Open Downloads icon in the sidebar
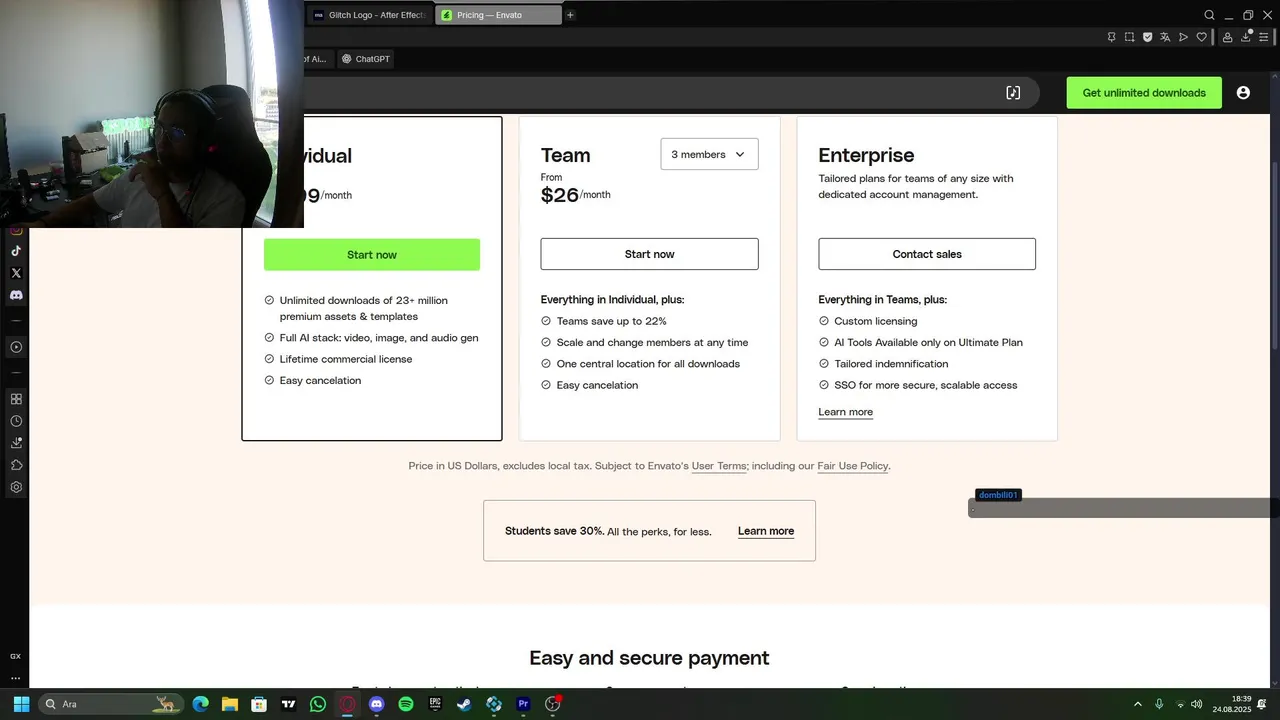Screen dimensions: 1280x720 [16, 443]
